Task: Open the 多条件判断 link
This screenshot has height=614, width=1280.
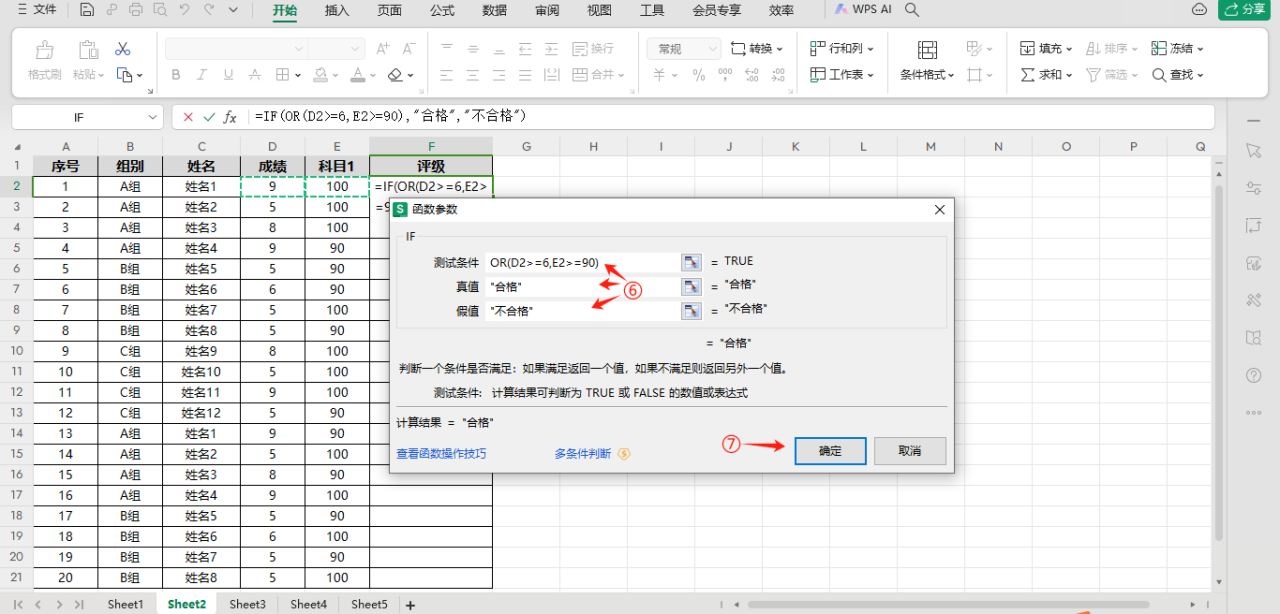Action: (582, 453)
